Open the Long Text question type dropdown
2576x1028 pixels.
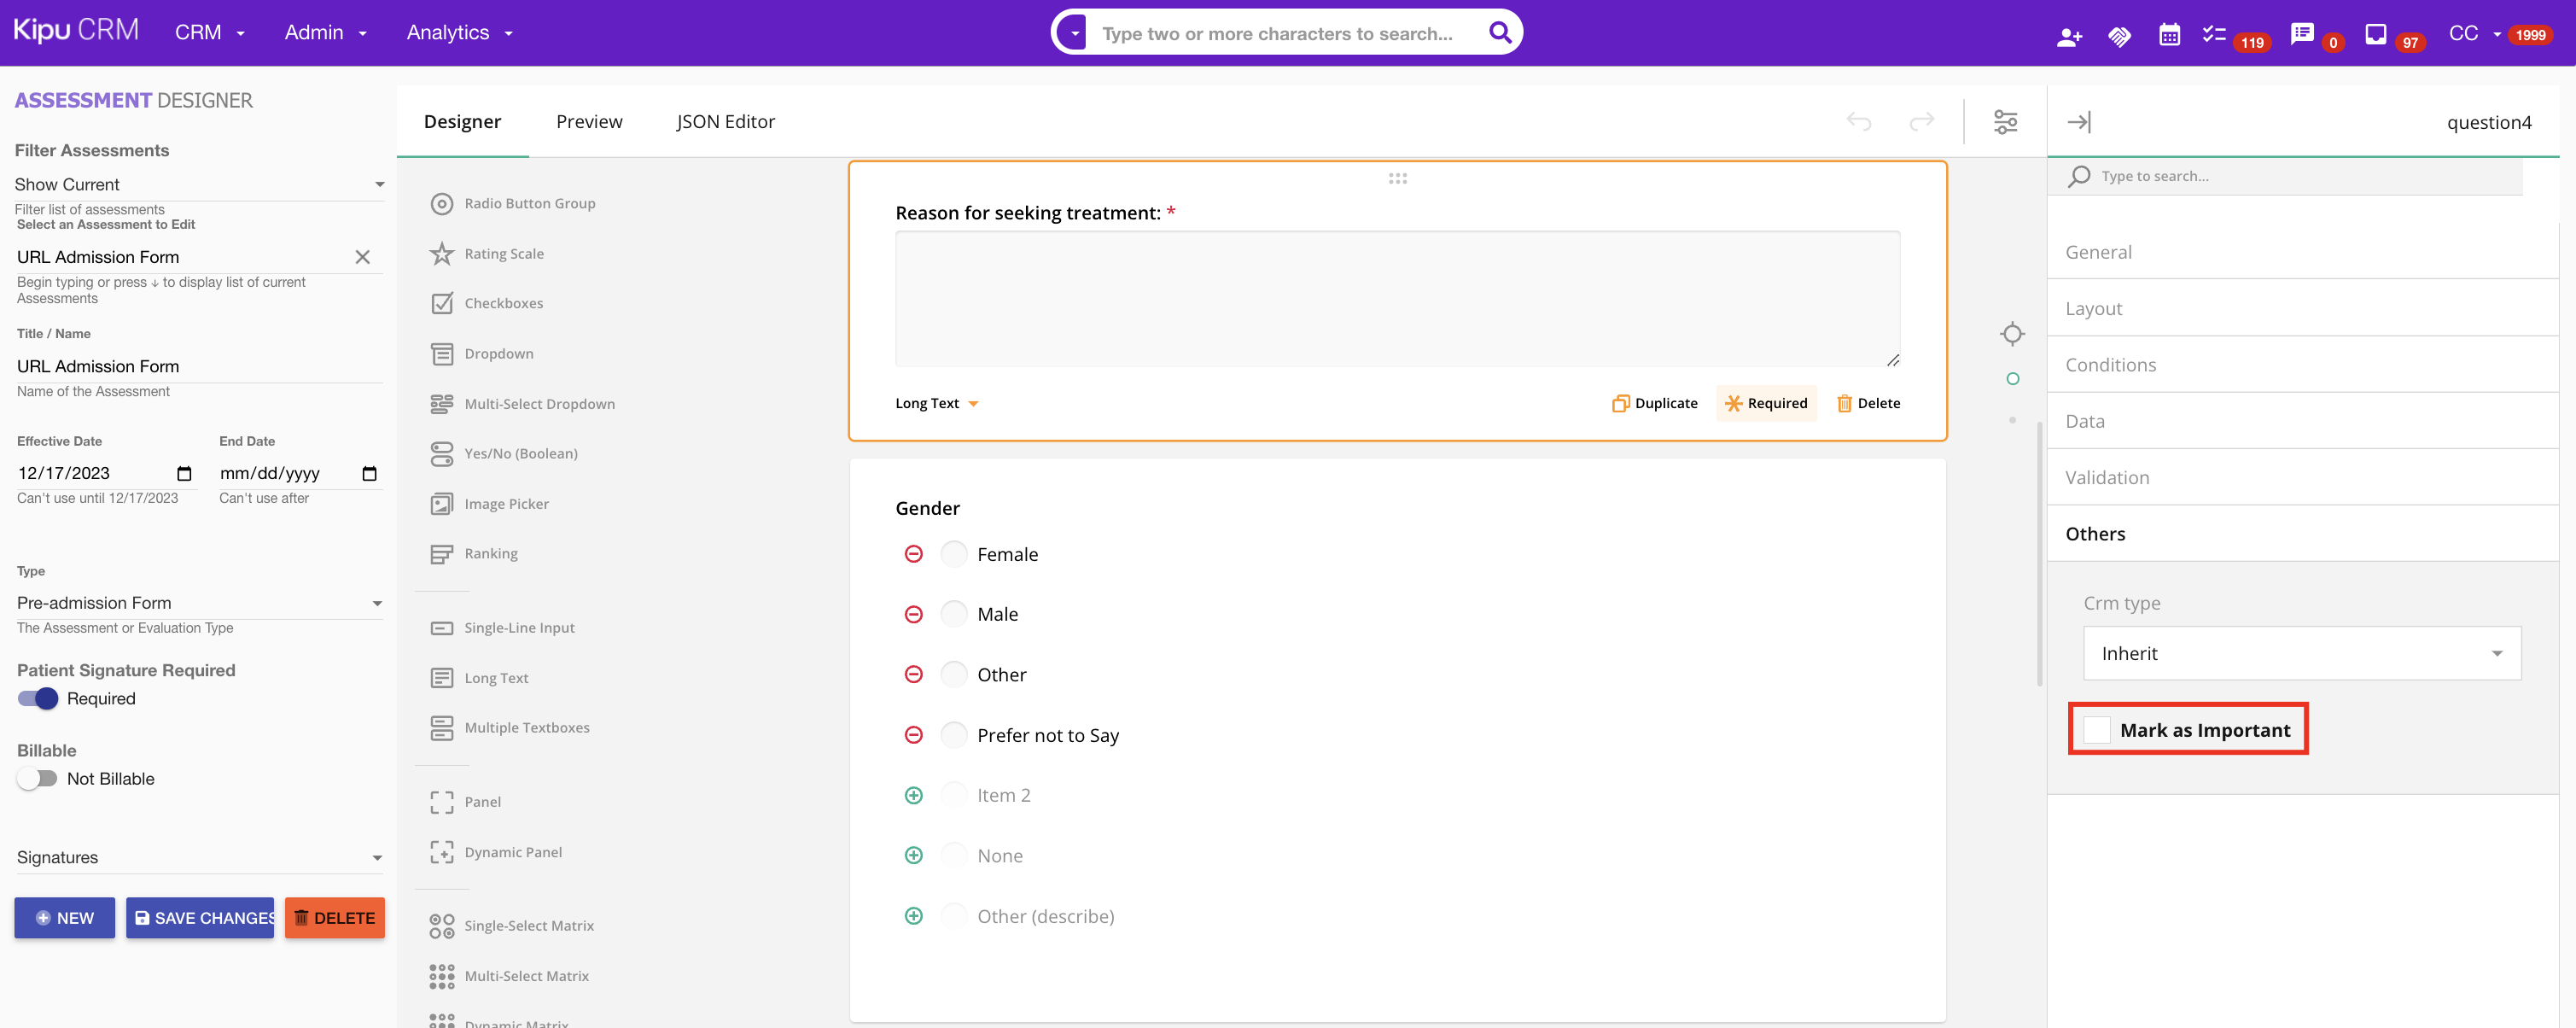(936, 404)
